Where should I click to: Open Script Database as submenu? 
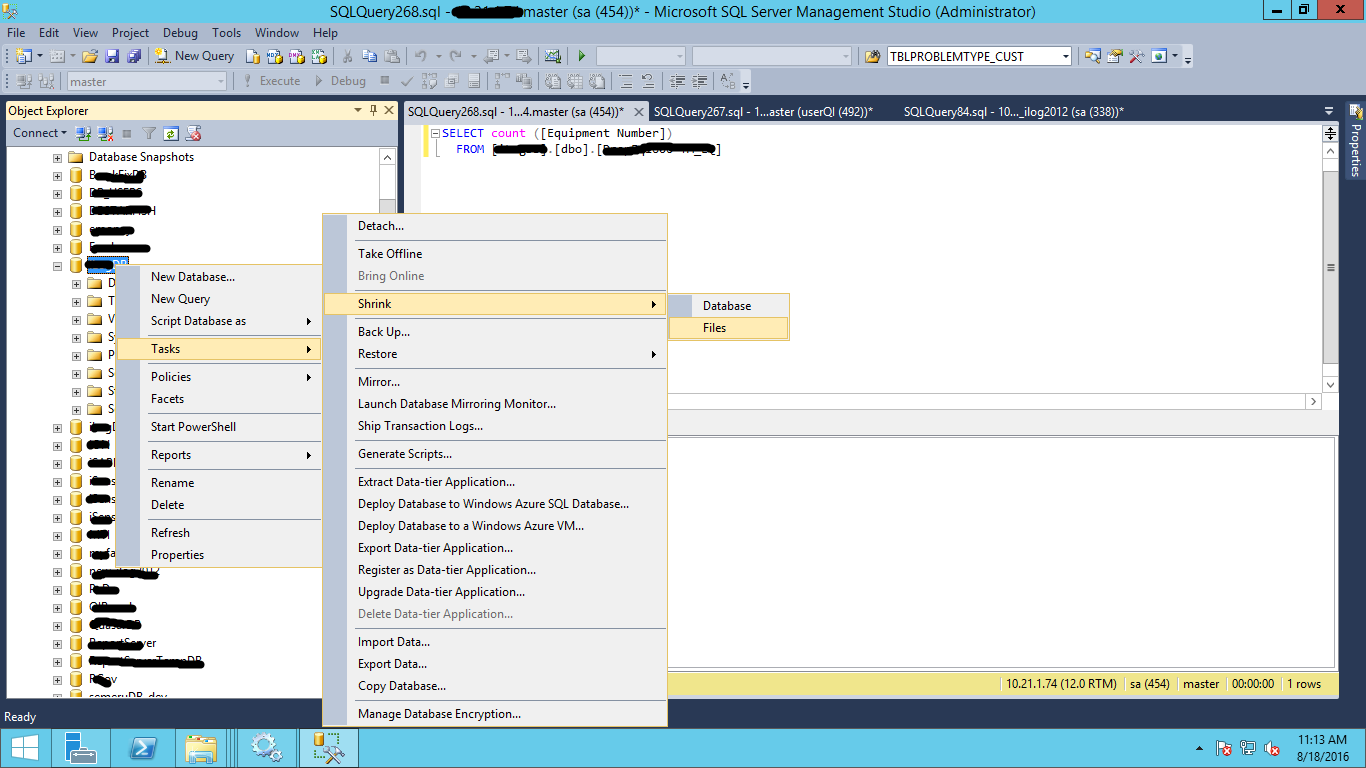pos(219,321)
